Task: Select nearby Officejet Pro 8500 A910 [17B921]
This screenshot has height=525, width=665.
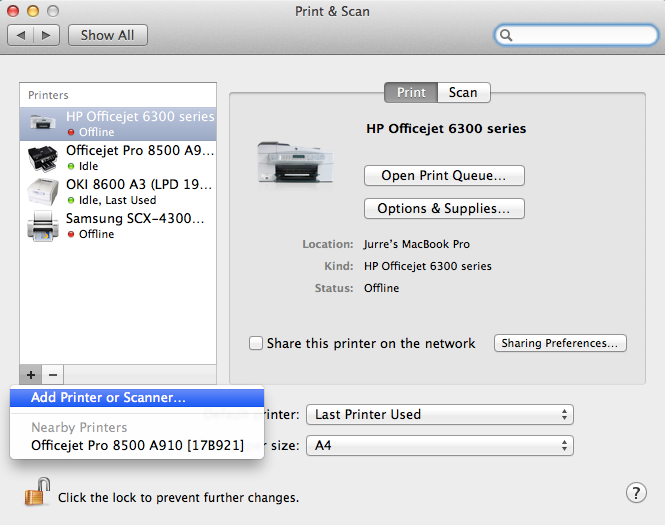Action: (x=137, y=445)
